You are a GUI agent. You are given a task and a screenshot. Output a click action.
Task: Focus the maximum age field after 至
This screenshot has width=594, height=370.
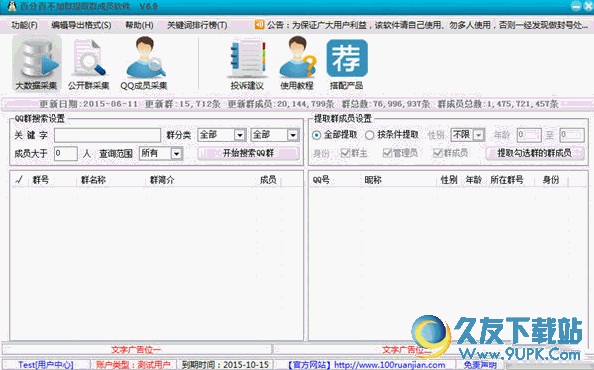click(x=572, y=135)
